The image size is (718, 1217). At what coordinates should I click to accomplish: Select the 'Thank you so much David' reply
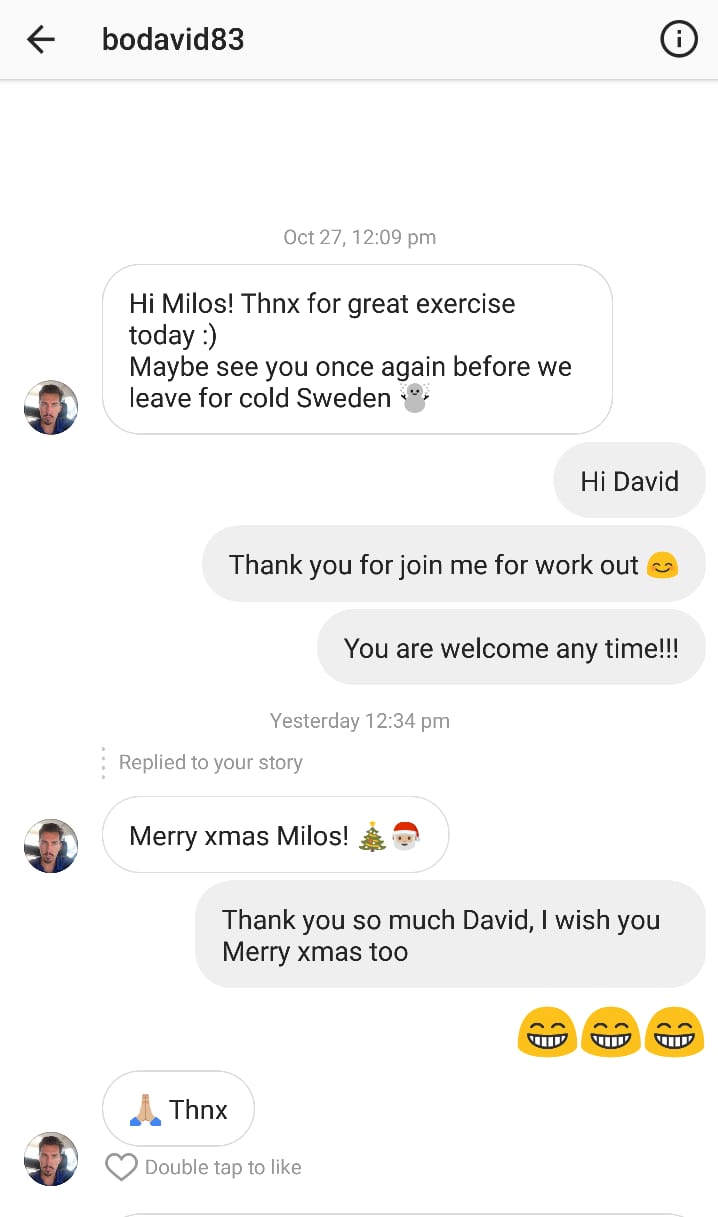(x=450, y=935)
